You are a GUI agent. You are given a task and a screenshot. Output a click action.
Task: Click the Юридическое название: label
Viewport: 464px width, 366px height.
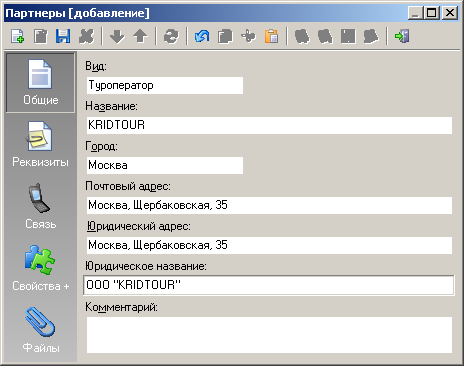point(146,266)
